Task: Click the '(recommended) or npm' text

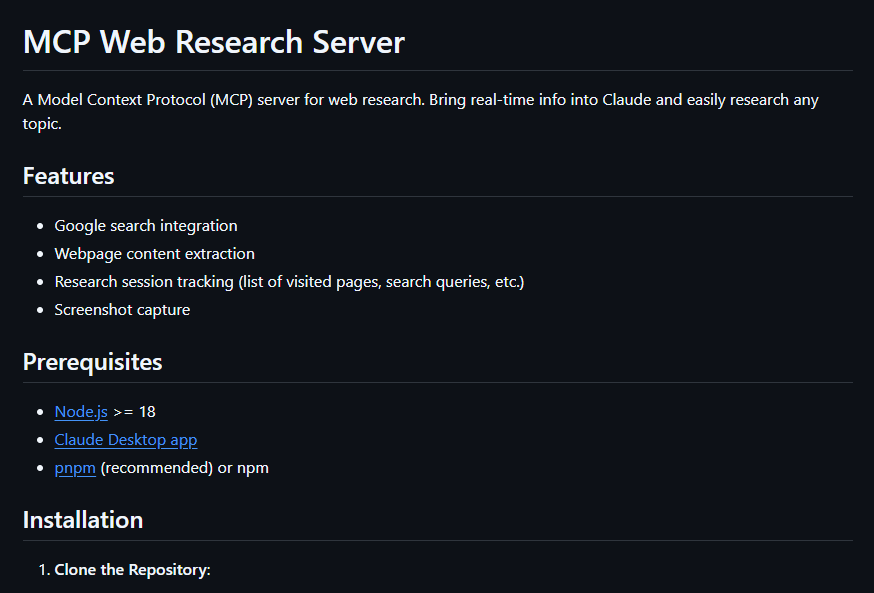Action: [x=184, y=468]
